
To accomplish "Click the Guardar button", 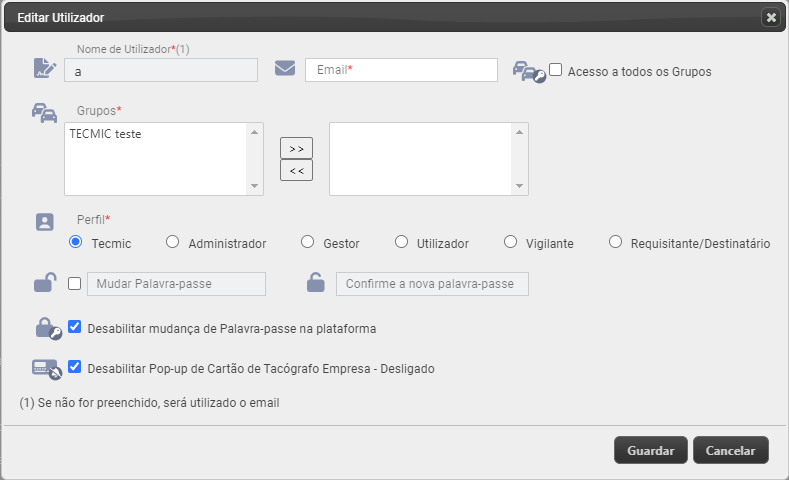I will (651, 450).
